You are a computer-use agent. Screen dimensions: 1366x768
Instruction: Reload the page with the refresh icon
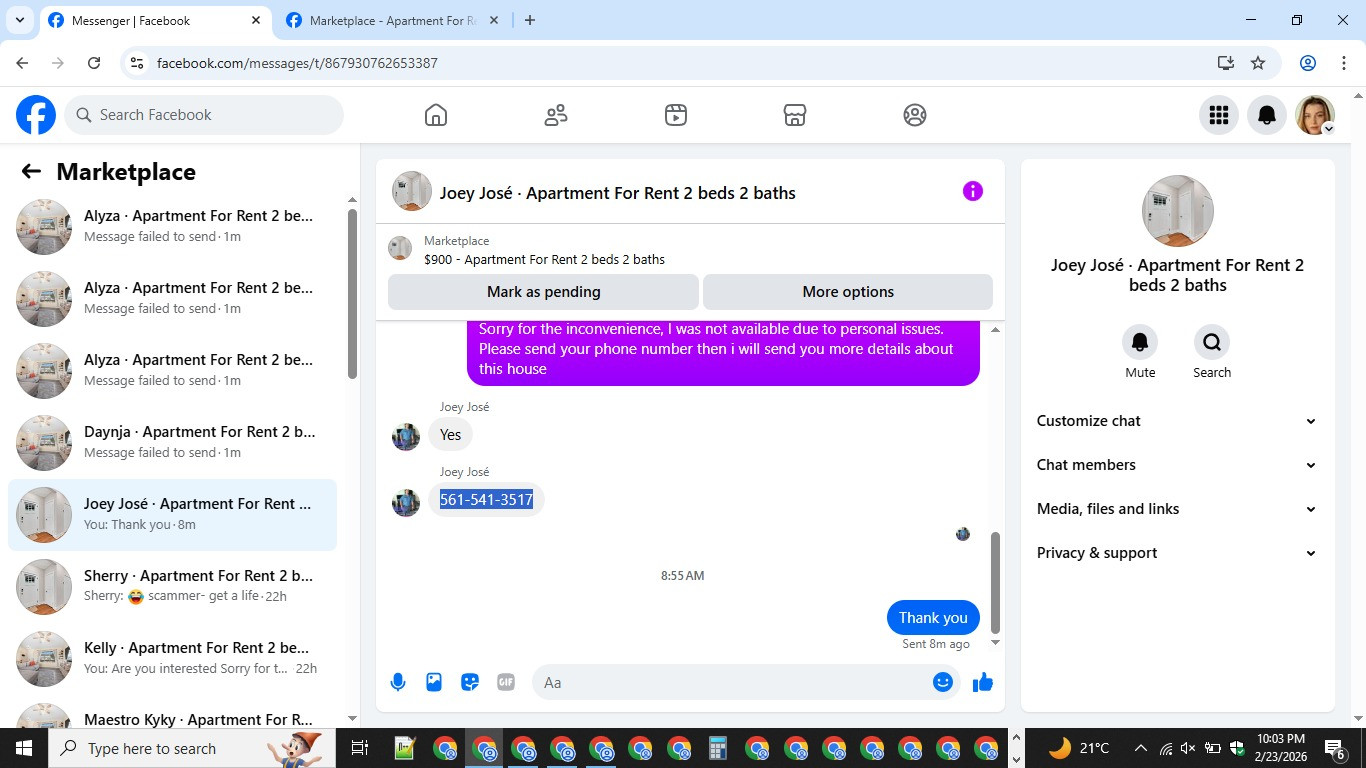94,63
